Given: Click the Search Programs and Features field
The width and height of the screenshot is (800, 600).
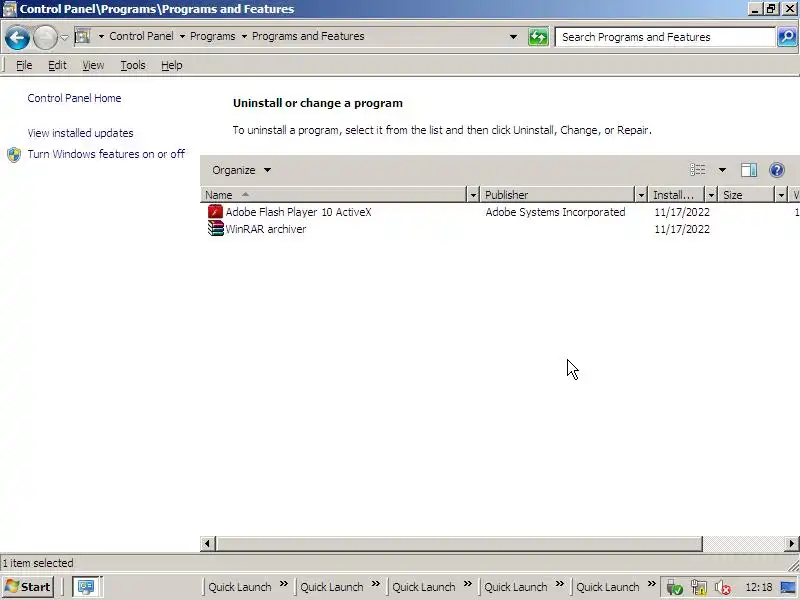Looking at the screenshot, I should click(x=665, y=37).
